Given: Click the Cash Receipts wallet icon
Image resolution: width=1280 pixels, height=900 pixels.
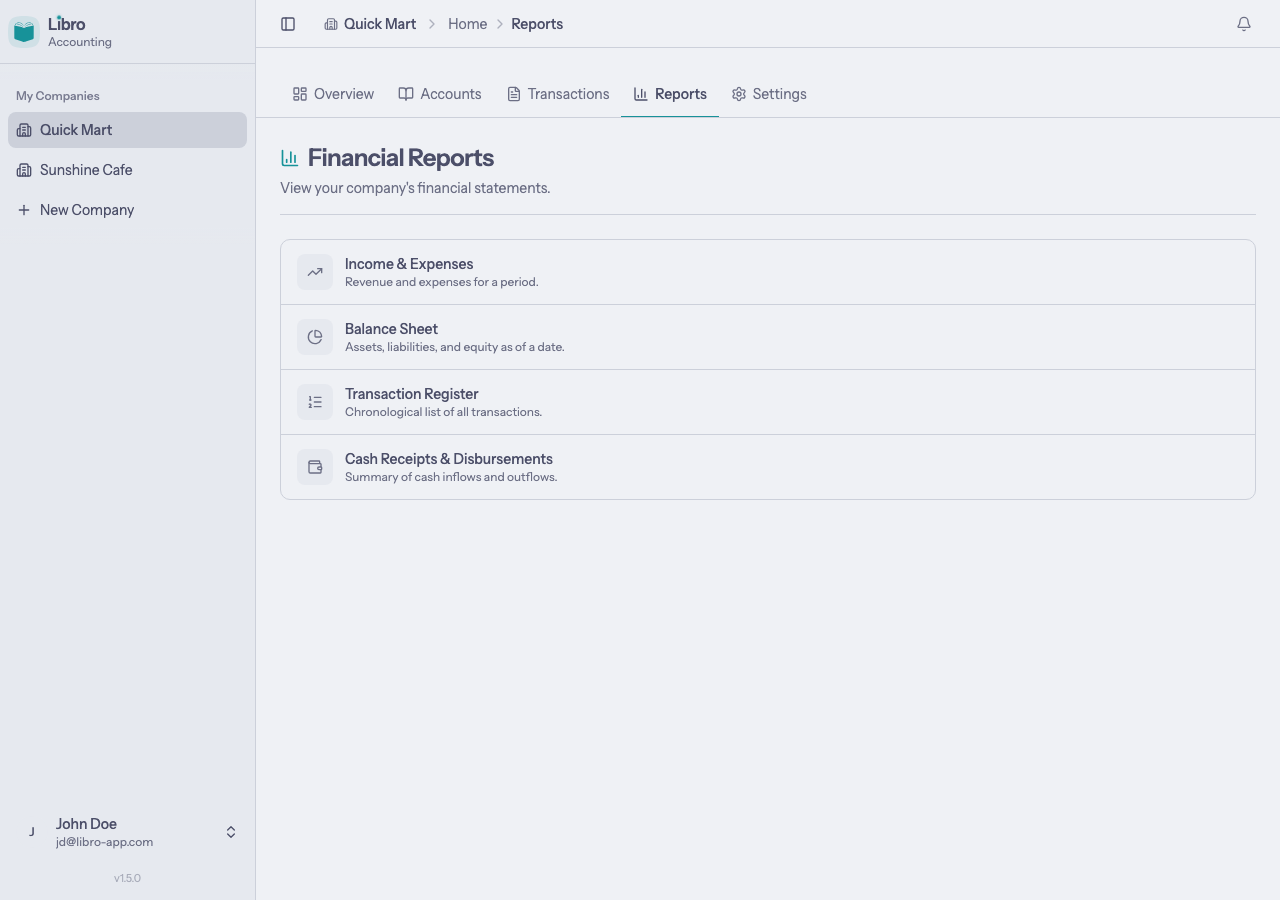Looking at the screenshot, I should pyautogui.click(x=314, y=466).
